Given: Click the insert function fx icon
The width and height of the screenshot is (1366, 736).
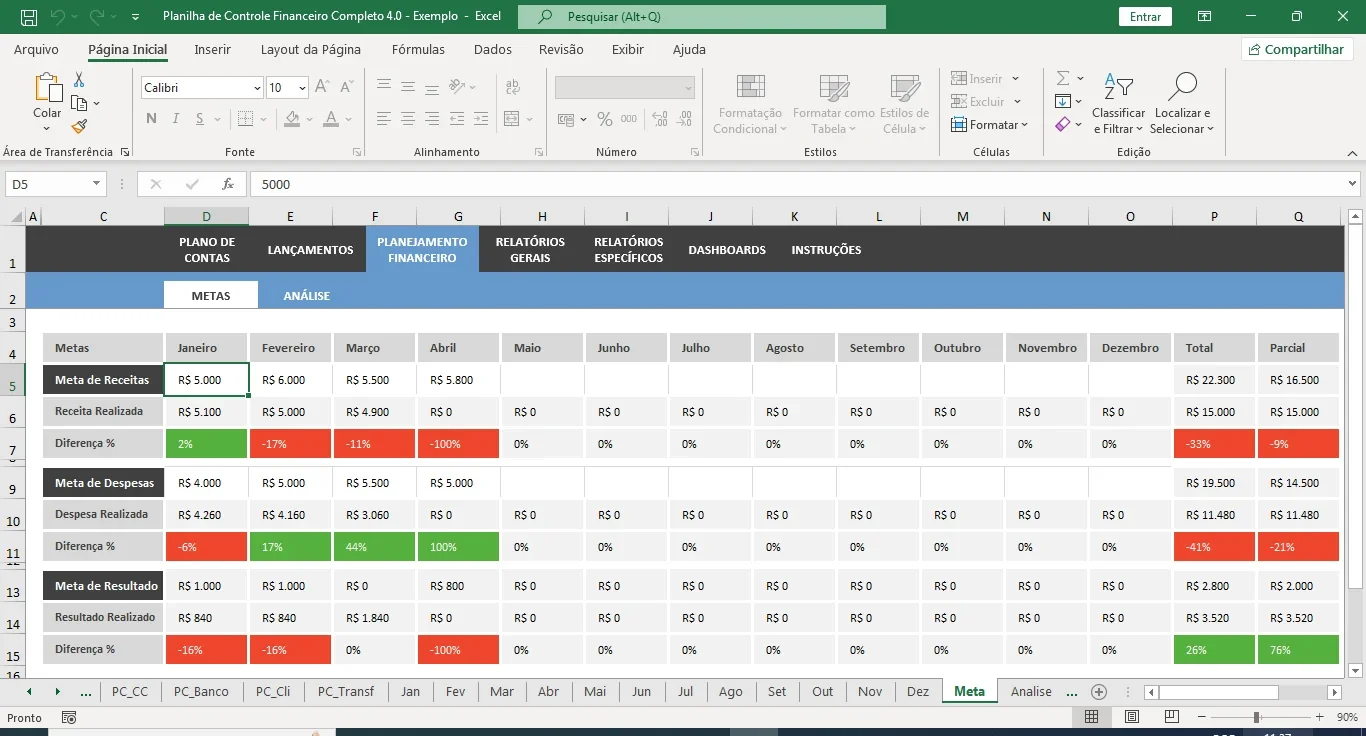Looking at the screenshot, I should click(x=228, y=184).
